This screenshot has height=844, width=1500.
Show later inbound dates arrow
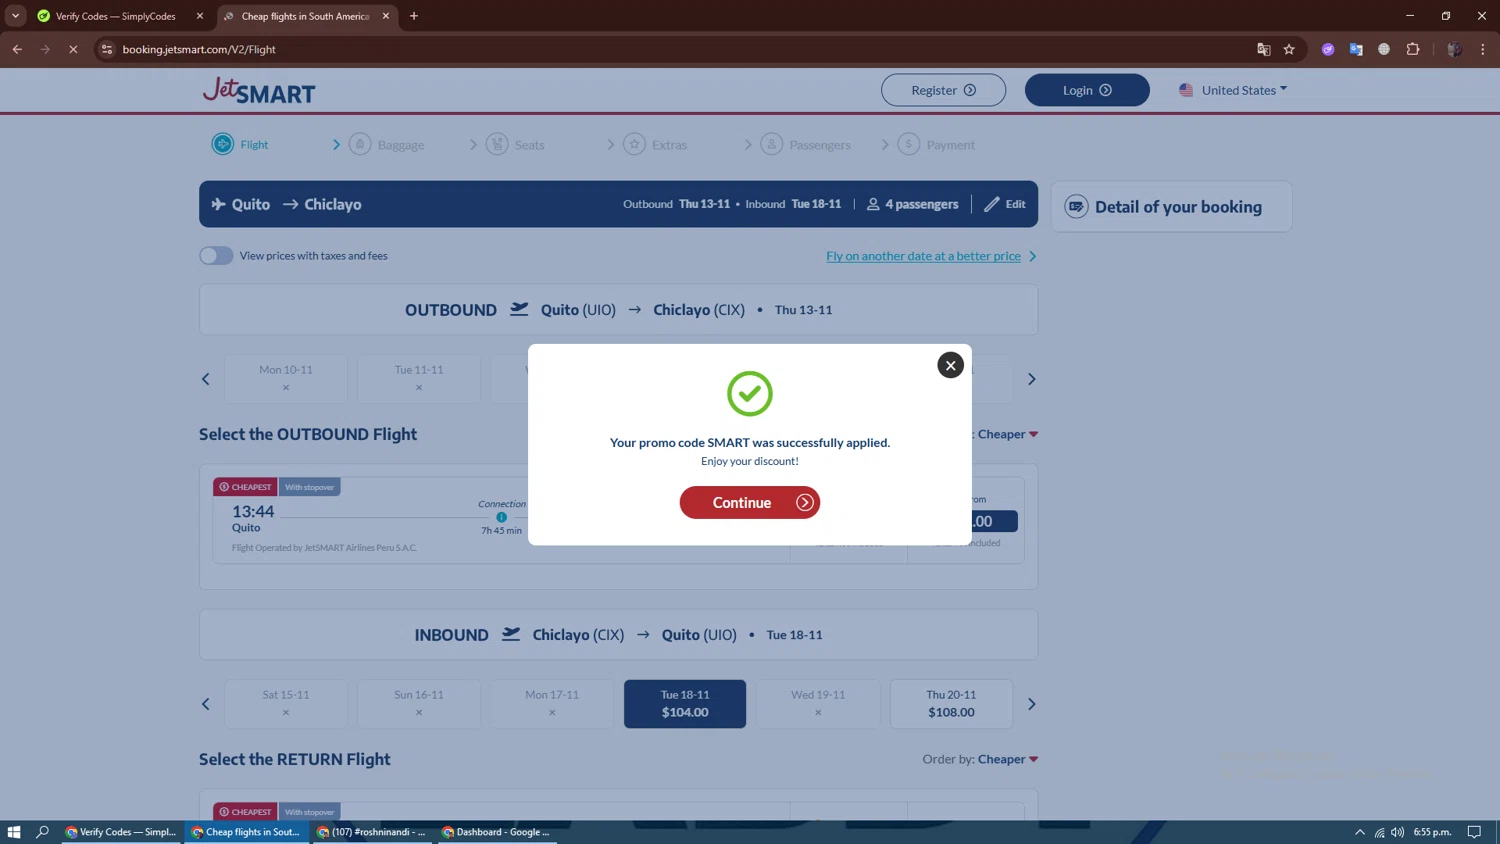point(1032,704)
